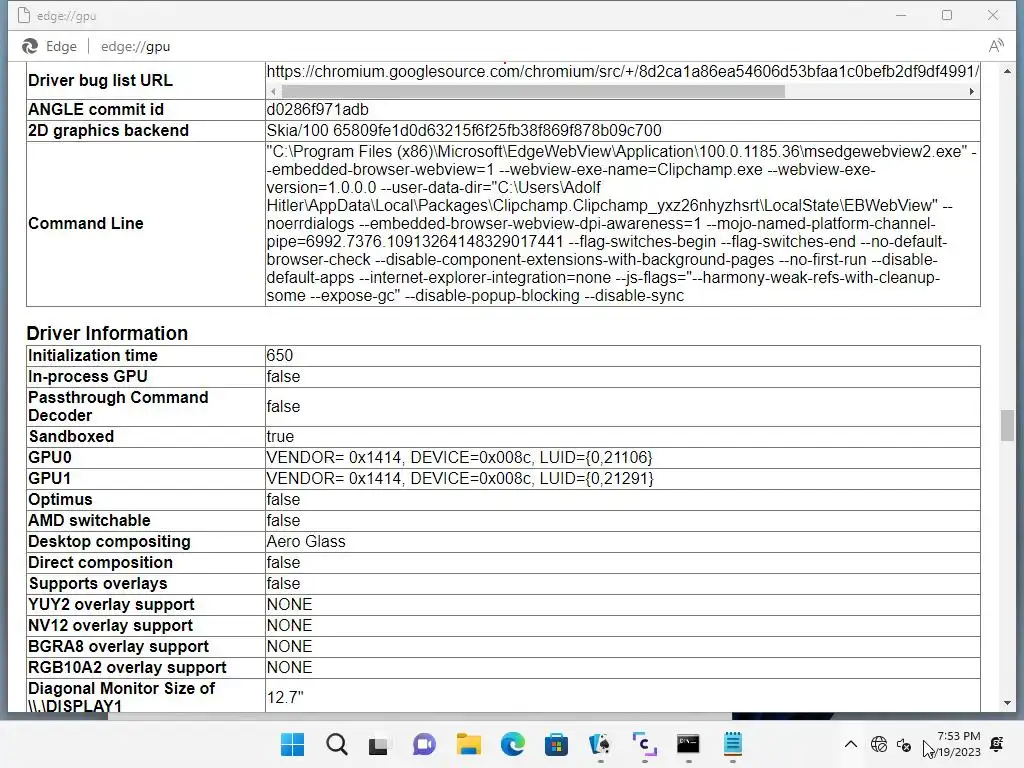The width and height of the screenshot is (1024, 768).
Task: Click the Edge logo beside the address
Action: click(30, 46)
